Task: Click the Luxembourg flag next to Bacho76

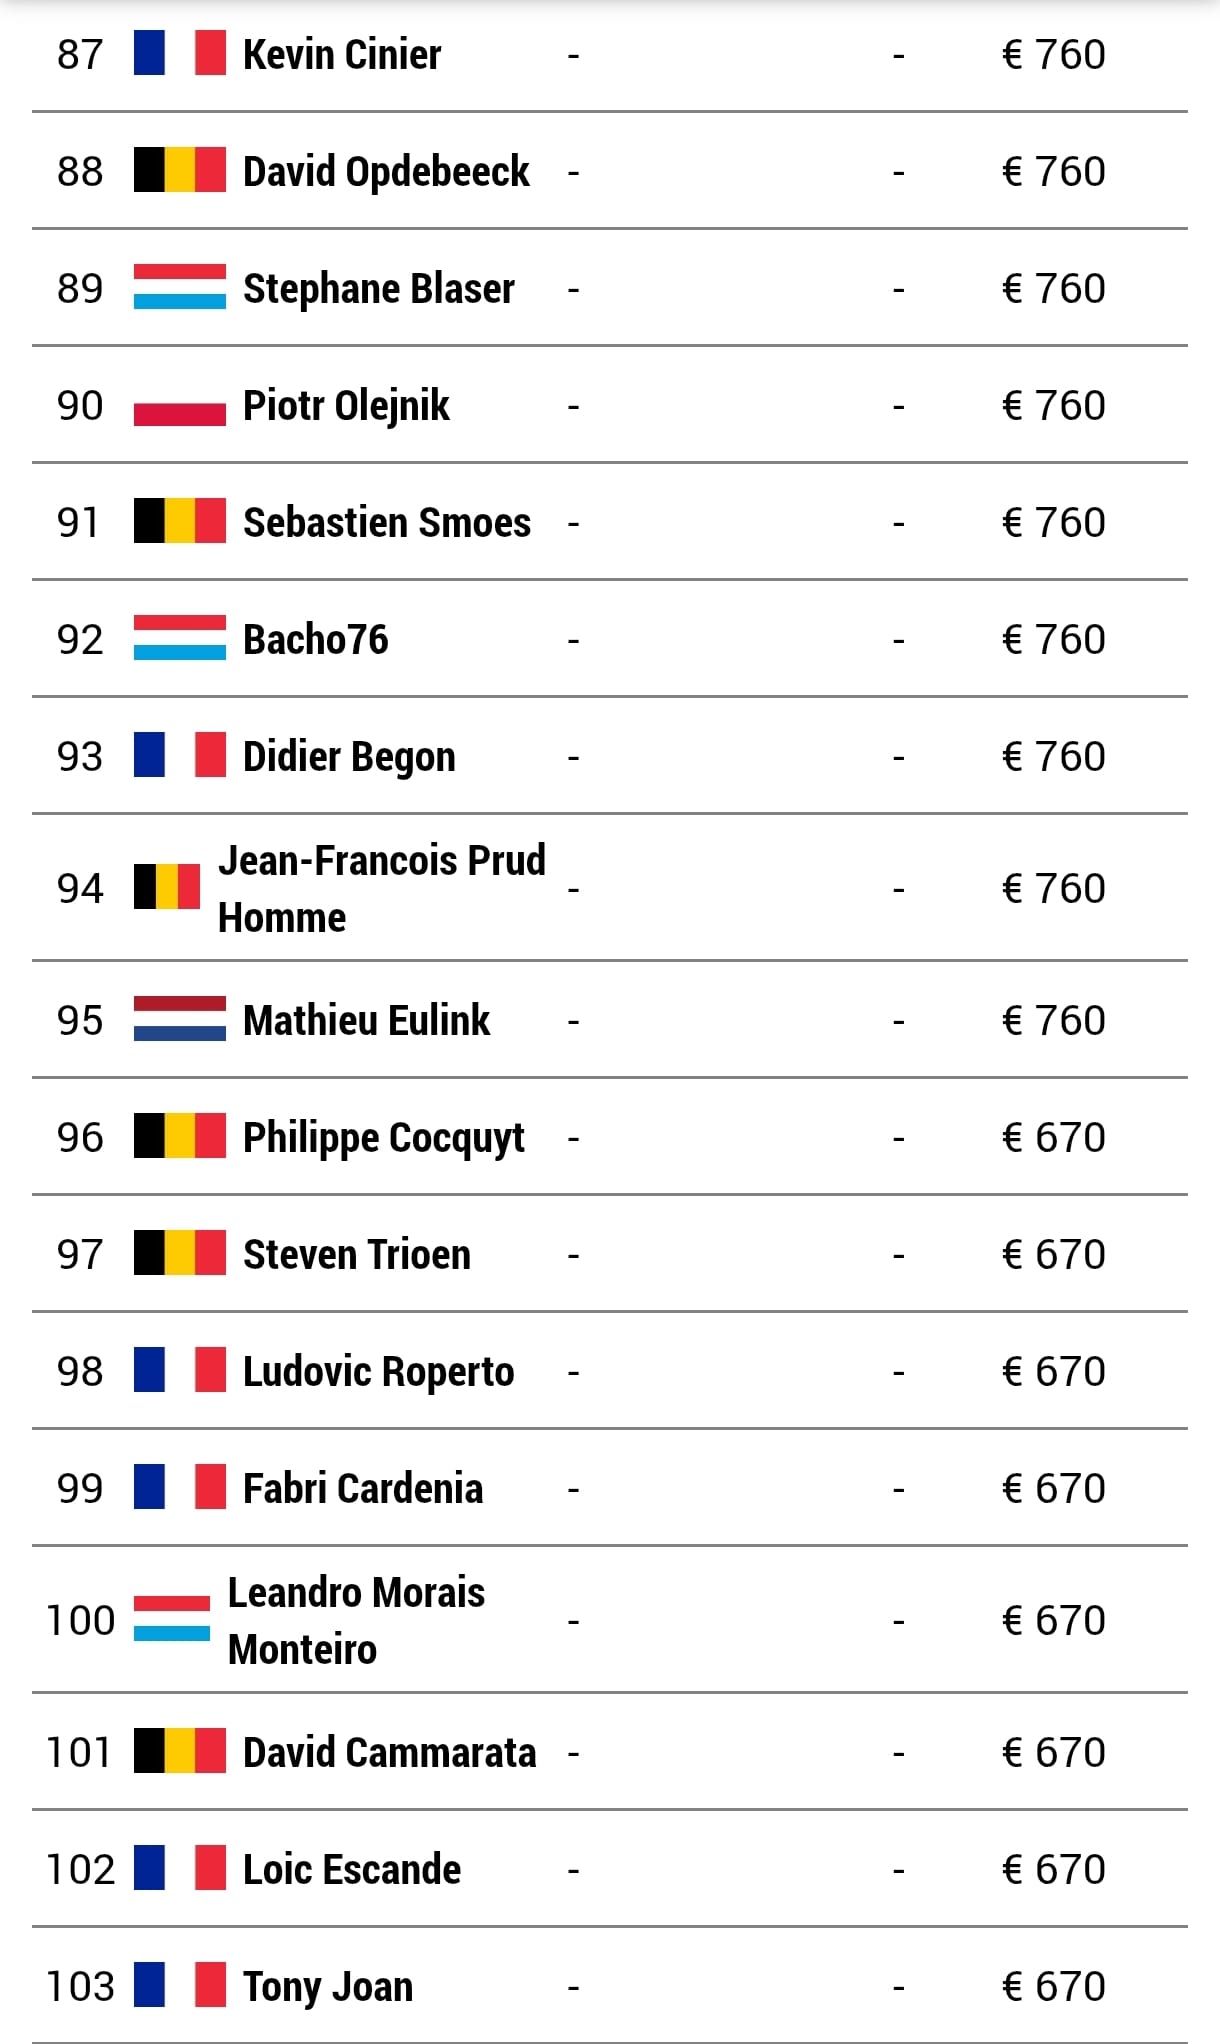Action: (180, 638)
